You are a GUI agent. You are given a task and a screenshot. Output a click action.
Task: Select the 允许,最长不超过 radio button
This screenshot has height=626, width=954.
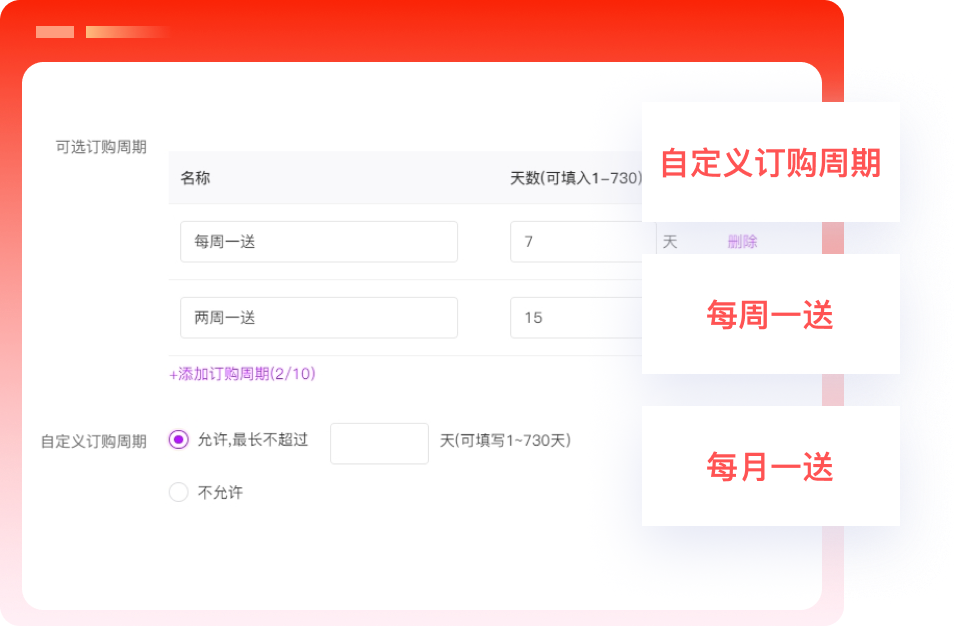click(x=179, y=440)
